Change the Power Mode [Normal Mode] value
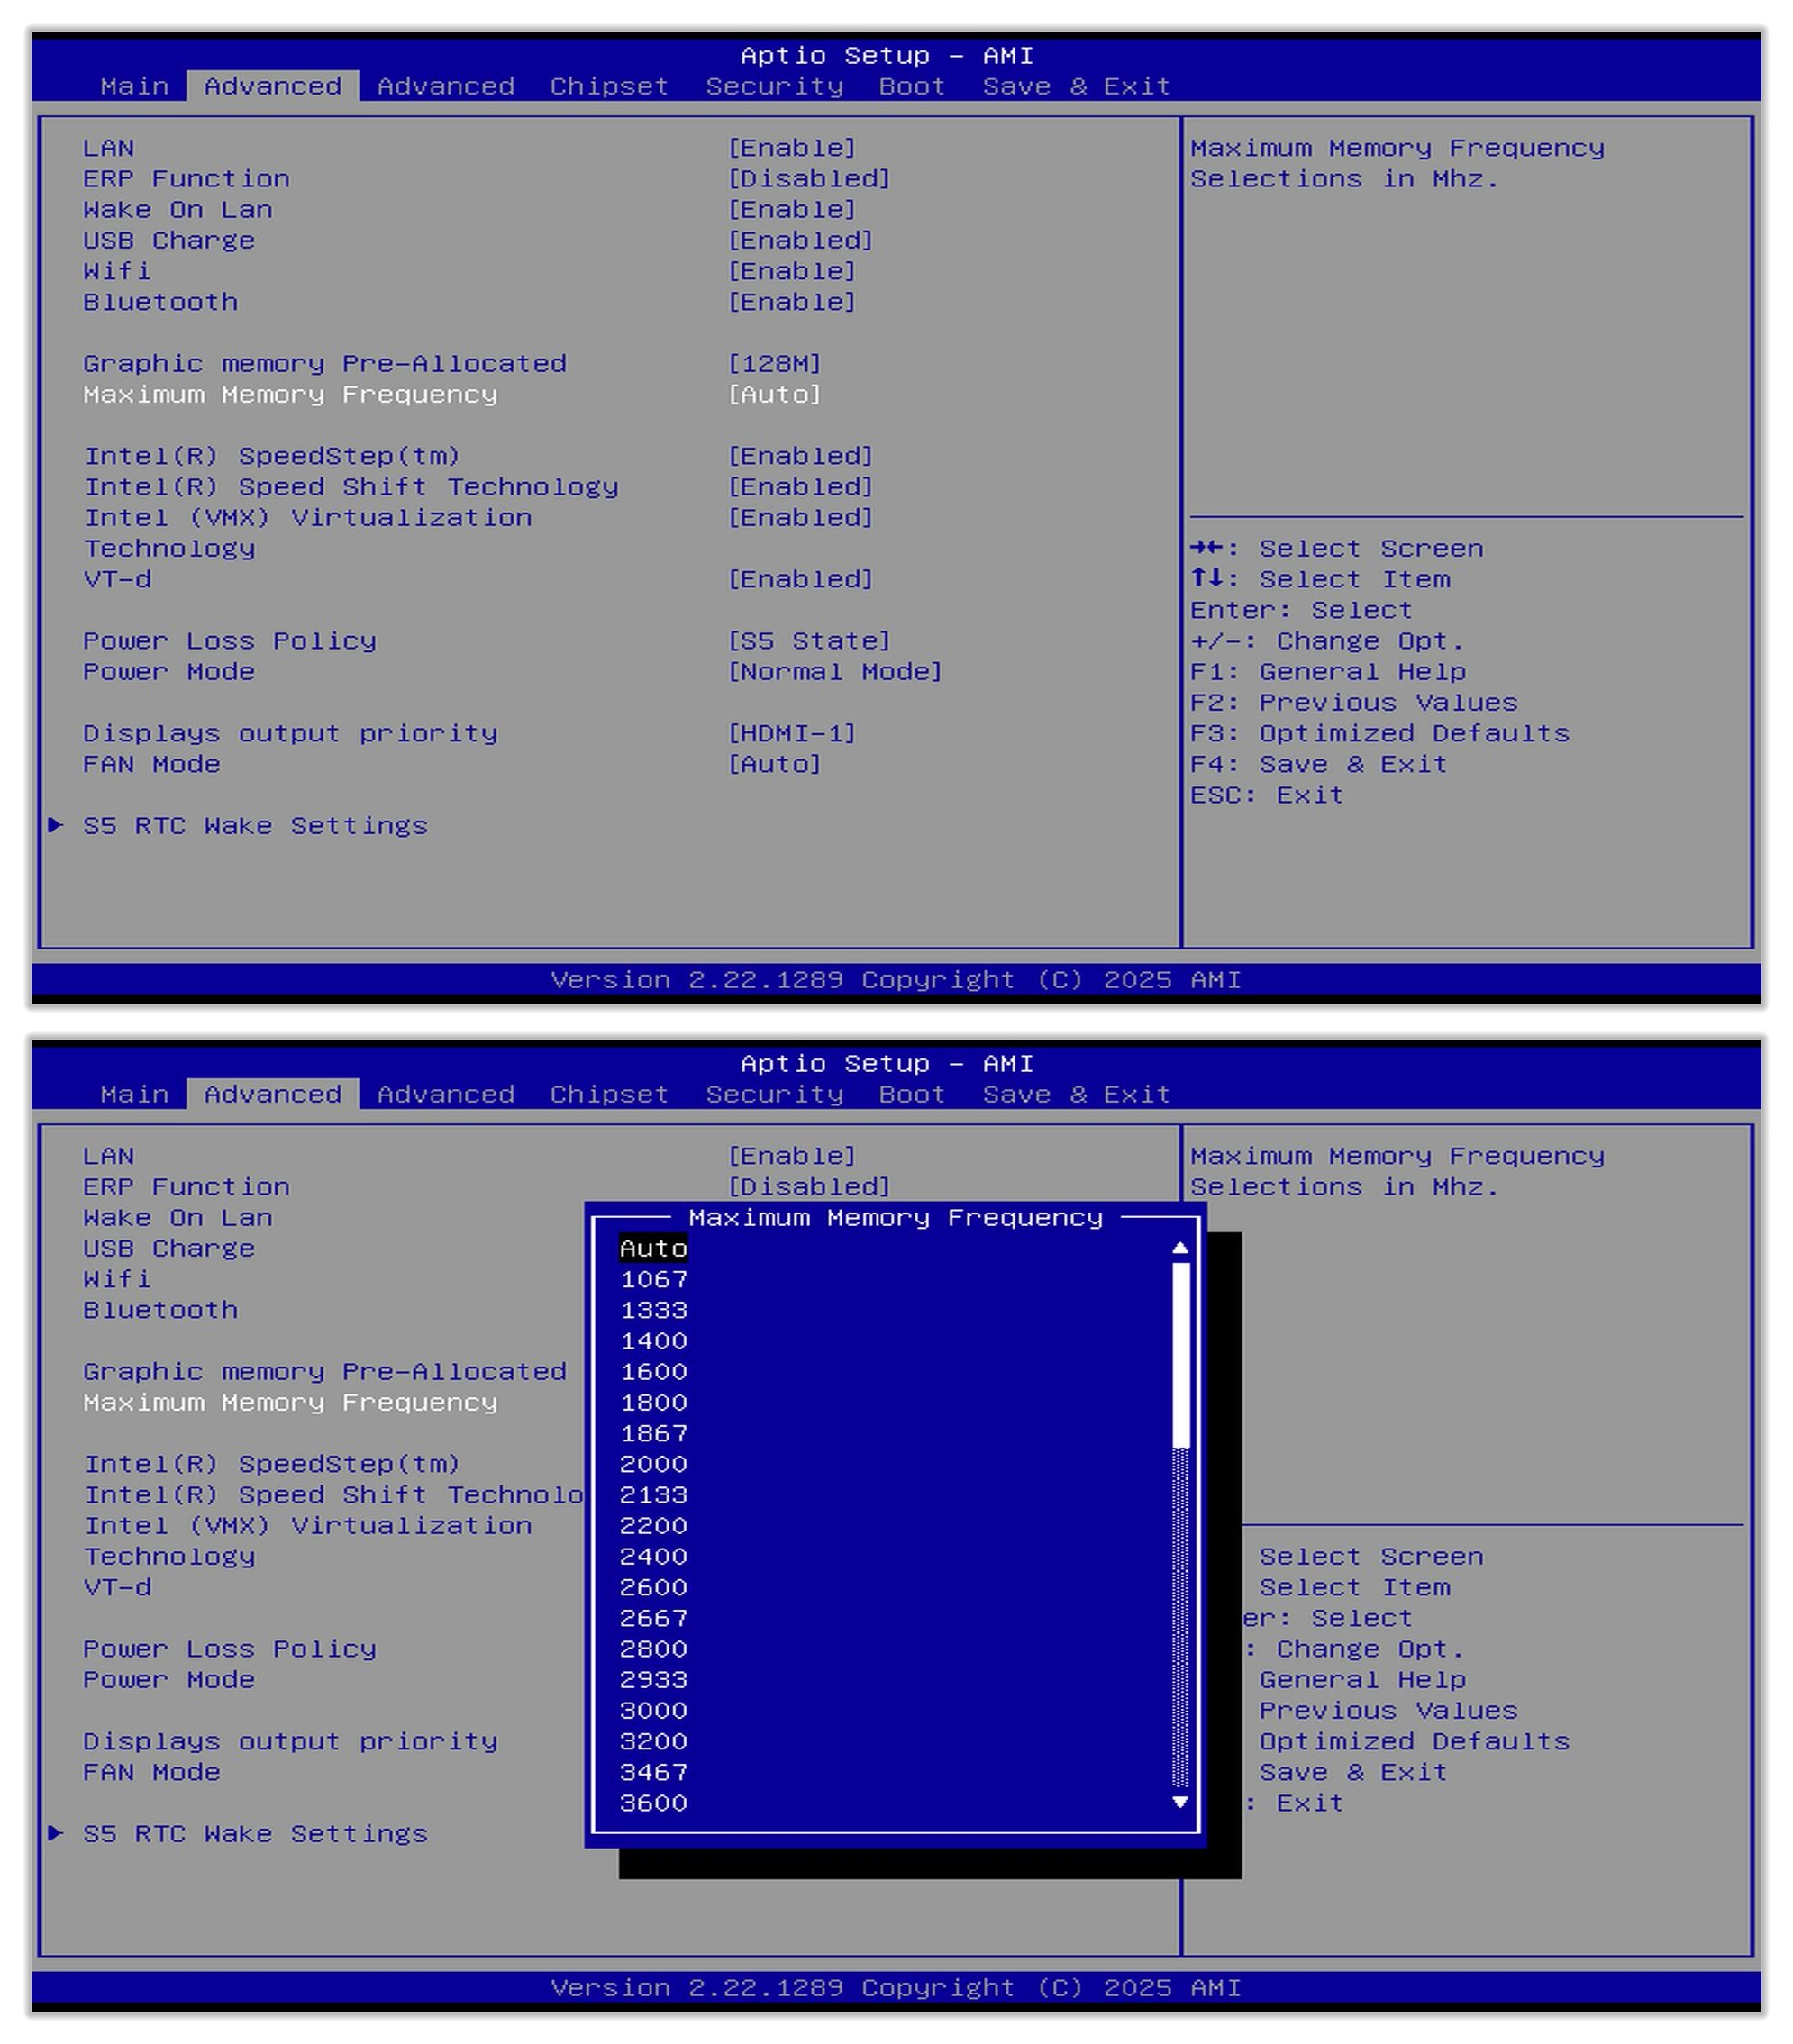The height and width of the screenshot is (2044, 1793). click(834, 672)
